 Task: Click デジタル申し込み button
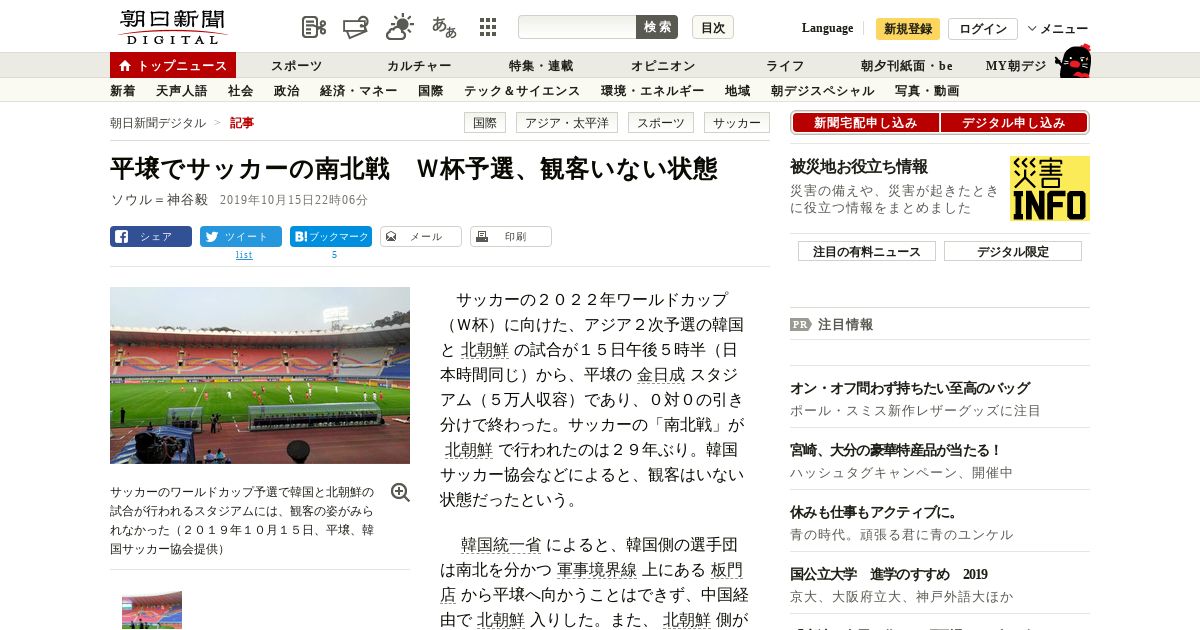[1014, 123]
